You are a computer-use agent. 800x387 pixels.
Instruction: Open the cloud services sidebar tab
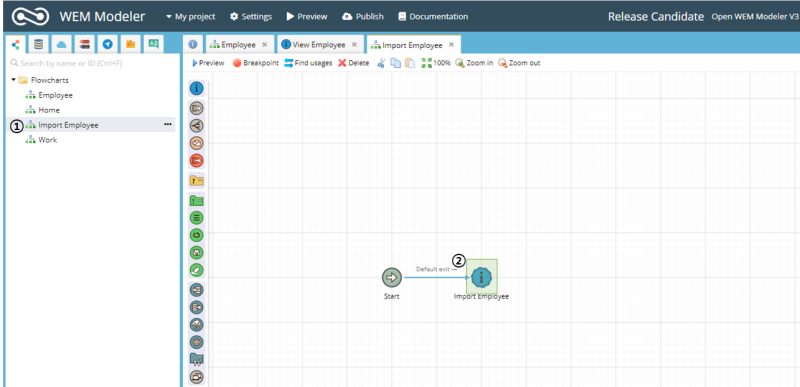[x=62, y=44]
